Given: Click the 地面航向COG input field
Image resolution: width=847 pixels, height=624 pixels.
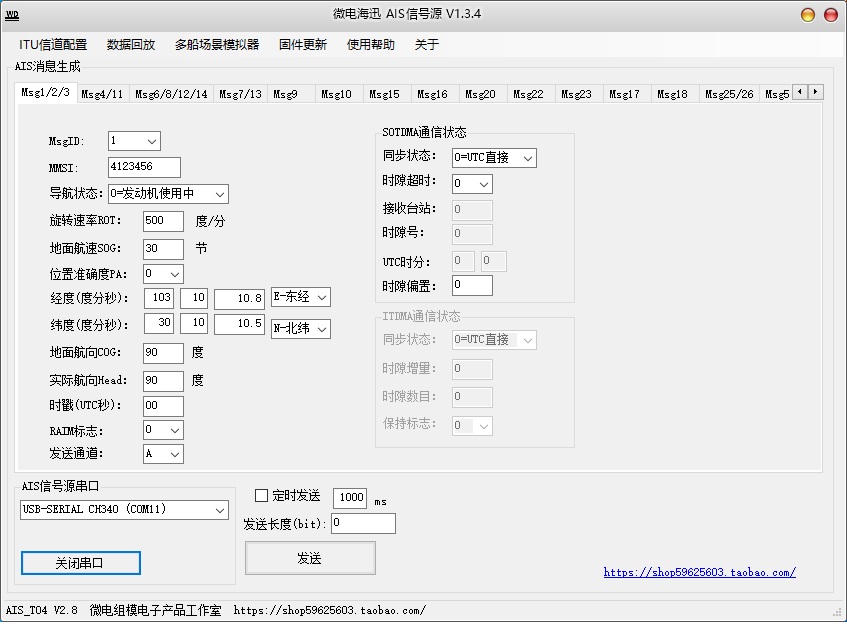Looking at the screenshot, I should pyautogui.click(x=163, y=353).
